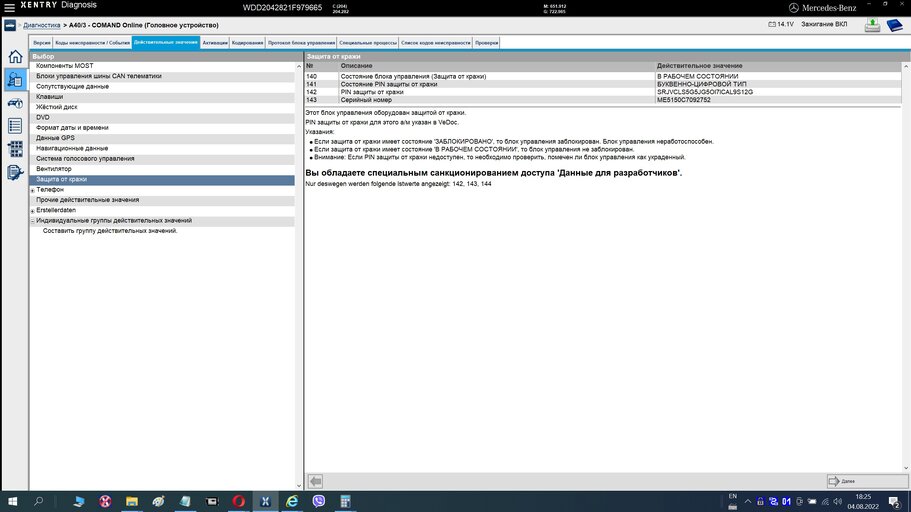Open the Специальные процессы tab
Viewport: 911px width, 512px height.
click(x=368, y=42)
